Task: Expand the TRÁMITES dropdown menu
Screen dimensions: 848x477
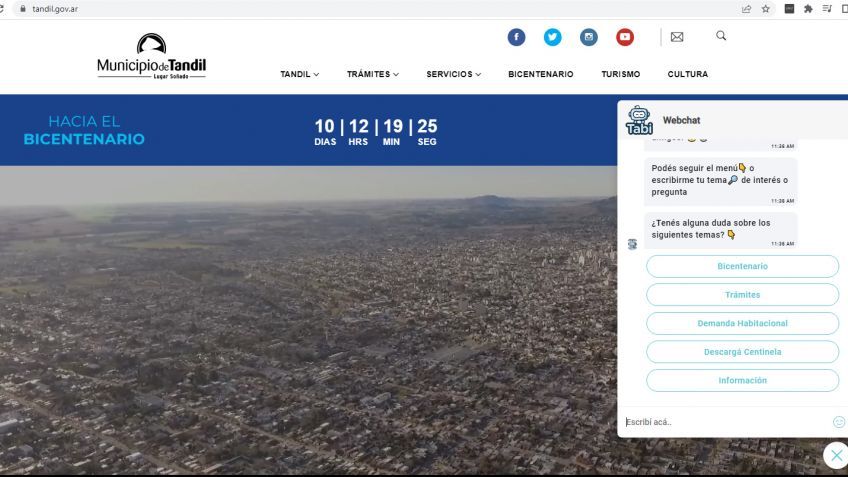Action: point(373,74)
